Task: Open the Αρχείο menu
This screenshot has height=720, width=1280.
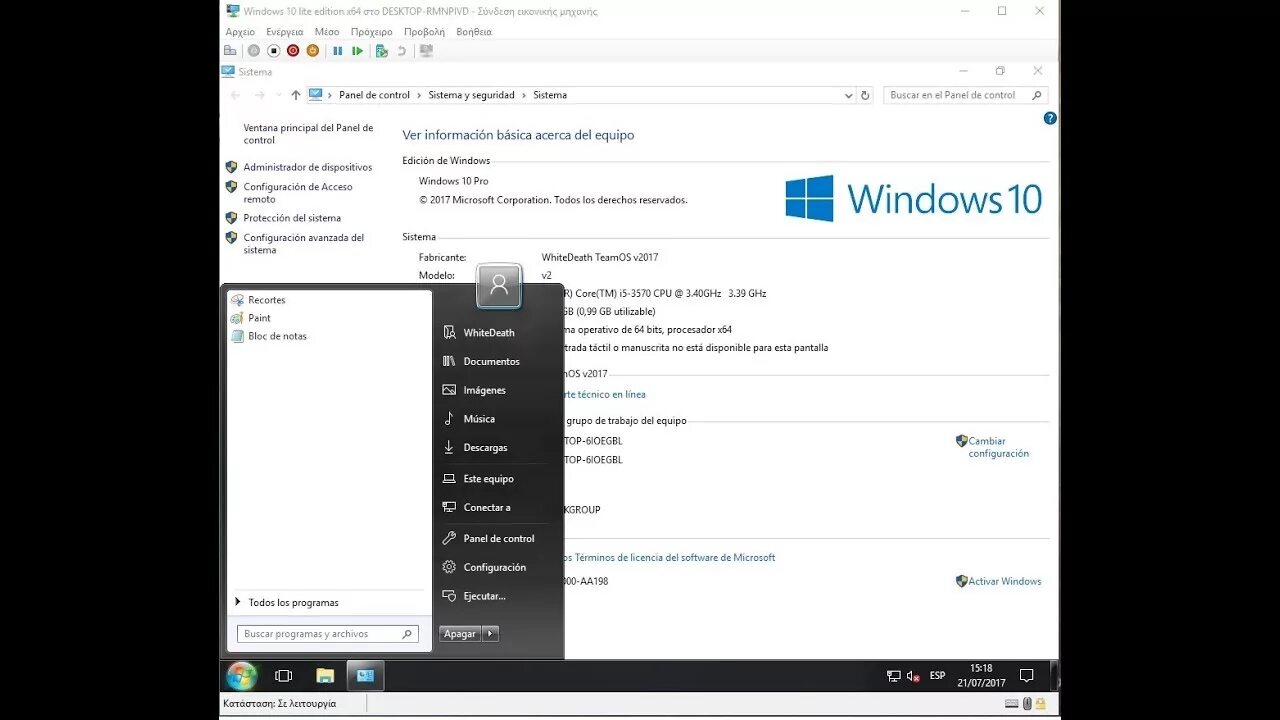Action: pyautogui.click(x=240, y=32)
